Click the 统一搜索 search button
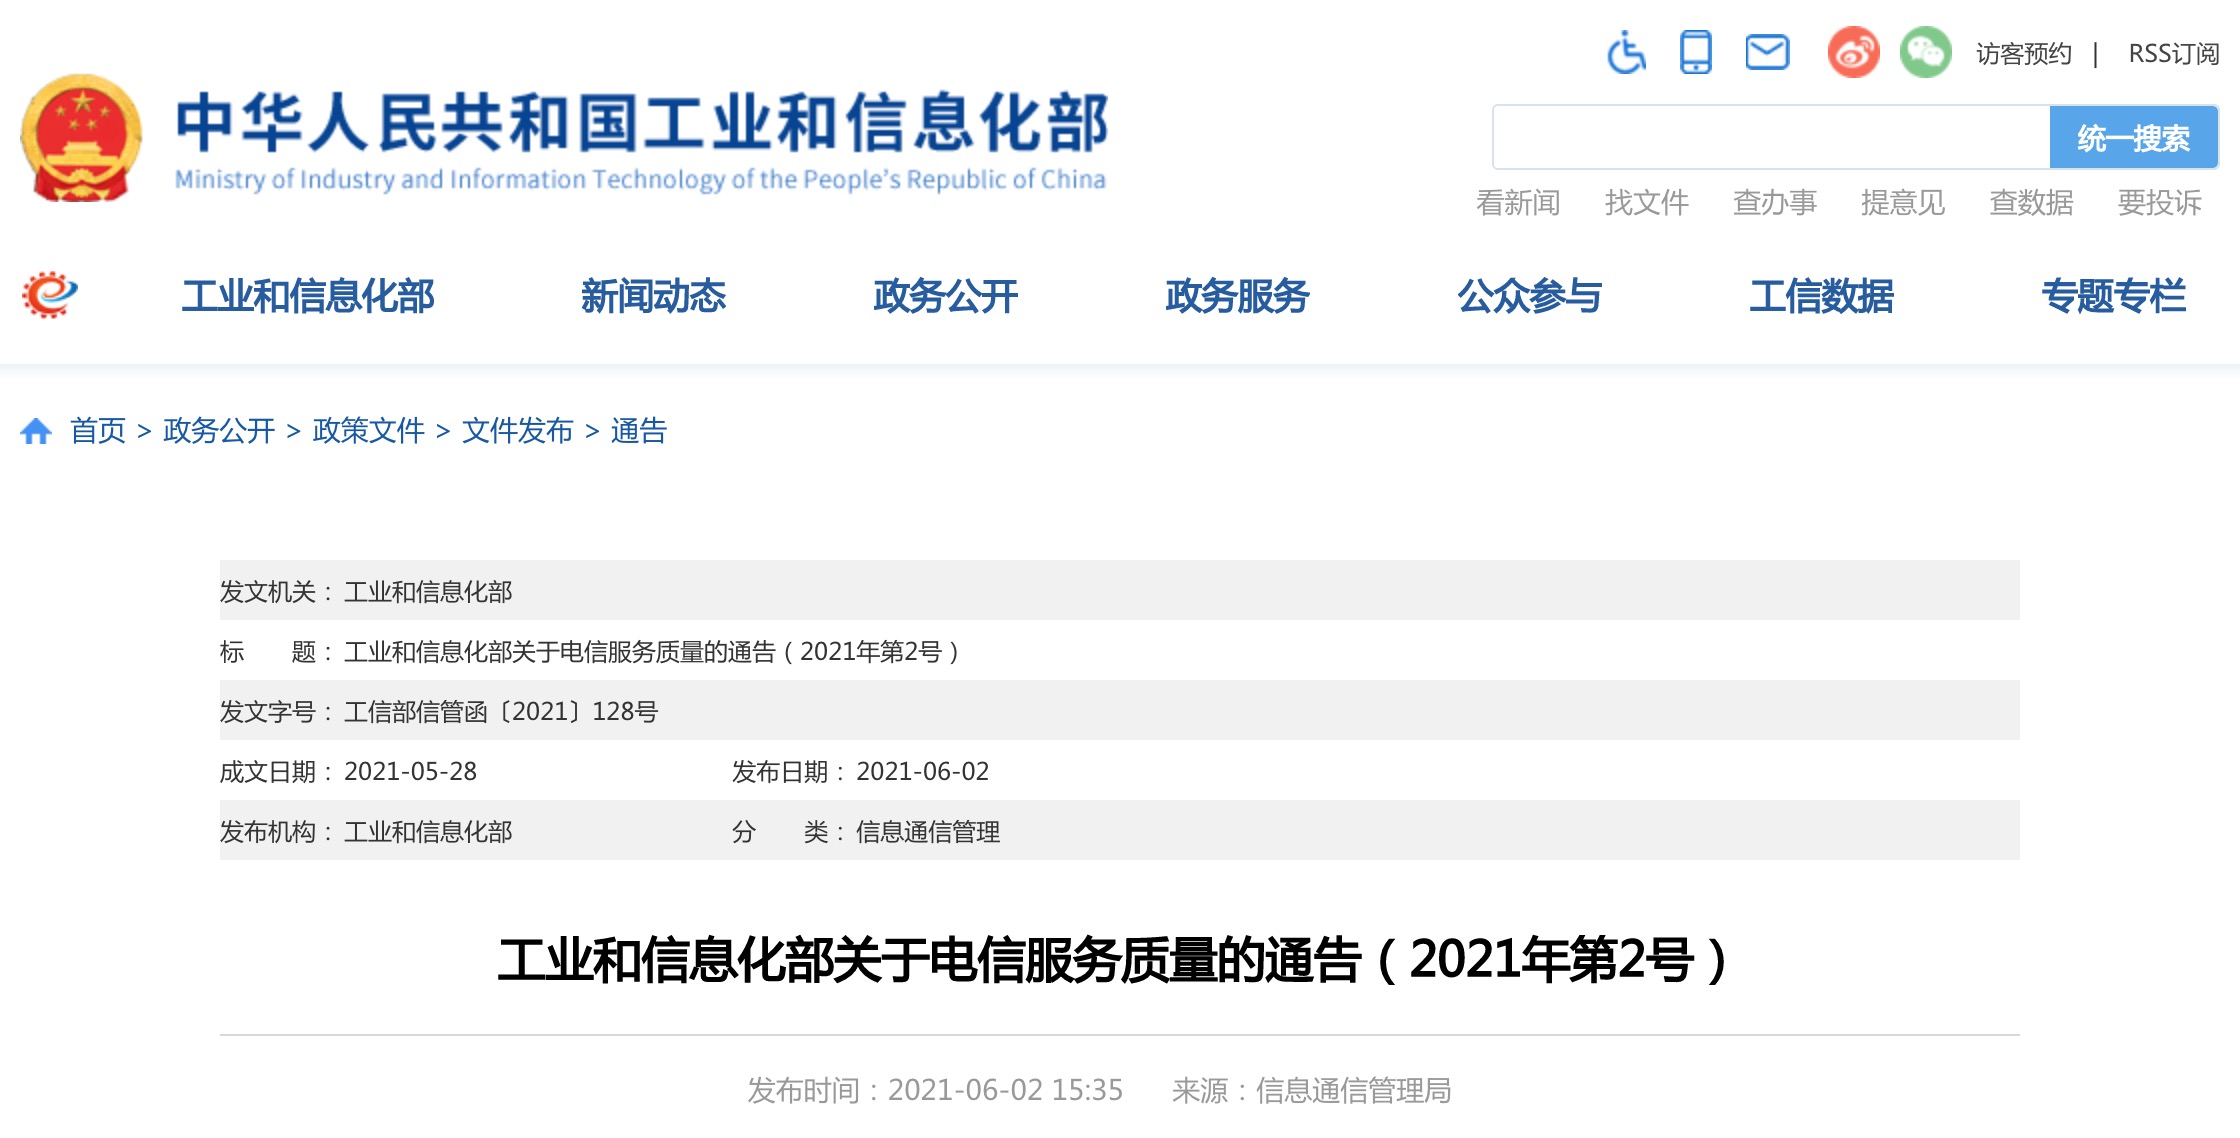Image resolution: width=2240 pixels, height=1138 pixels. tap(2133, 138)
